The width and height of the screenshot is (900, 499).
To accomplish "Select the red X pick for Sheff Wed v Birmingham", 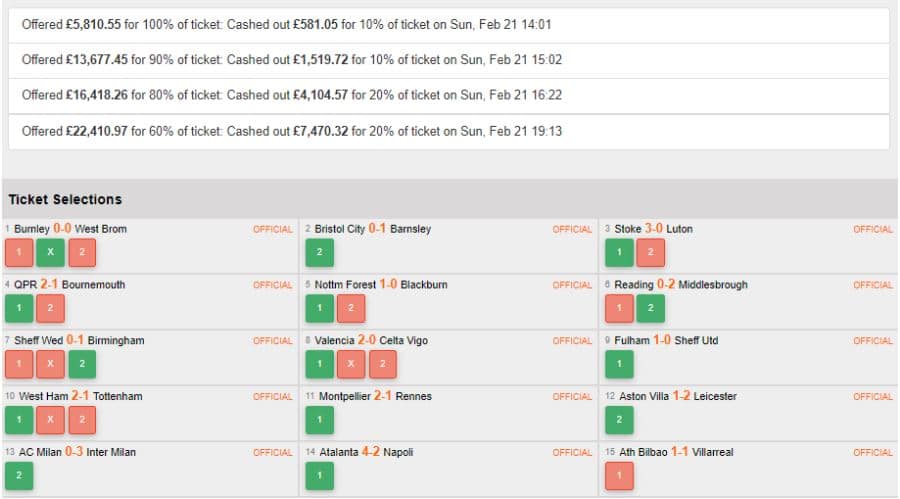I will (50, 365).
